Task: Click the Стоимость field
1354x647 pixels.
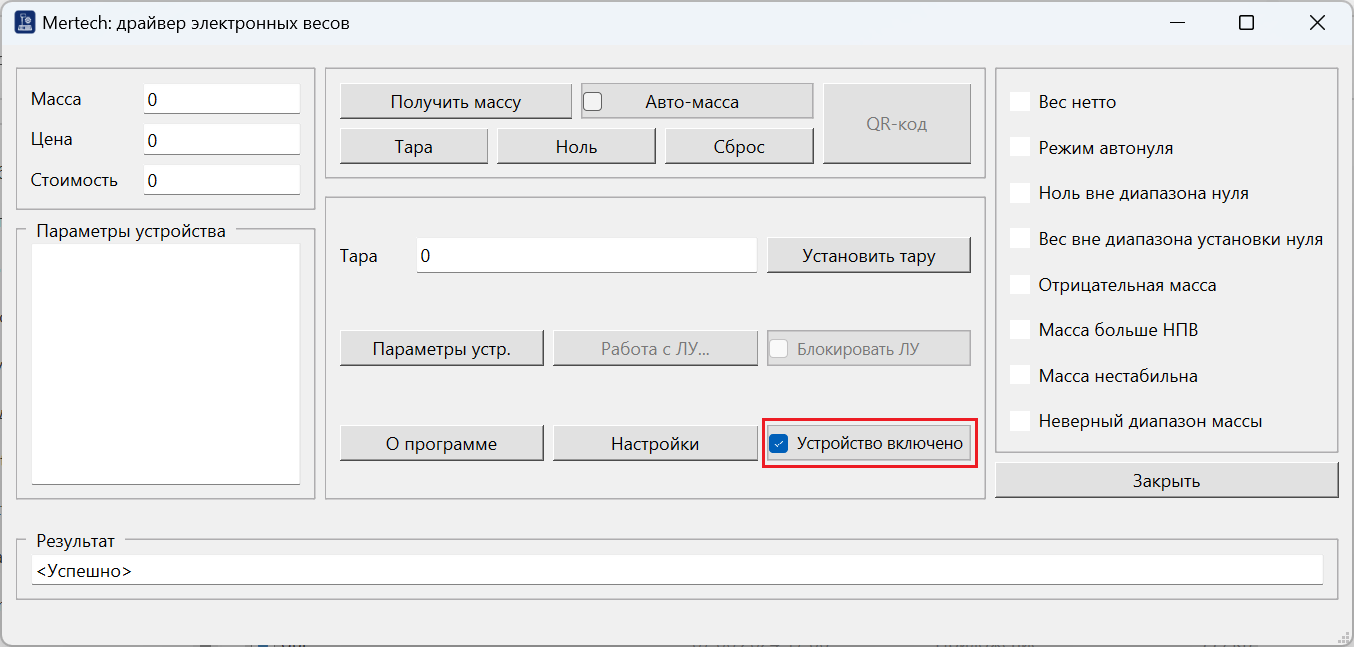Action: (x=221, y=180)
